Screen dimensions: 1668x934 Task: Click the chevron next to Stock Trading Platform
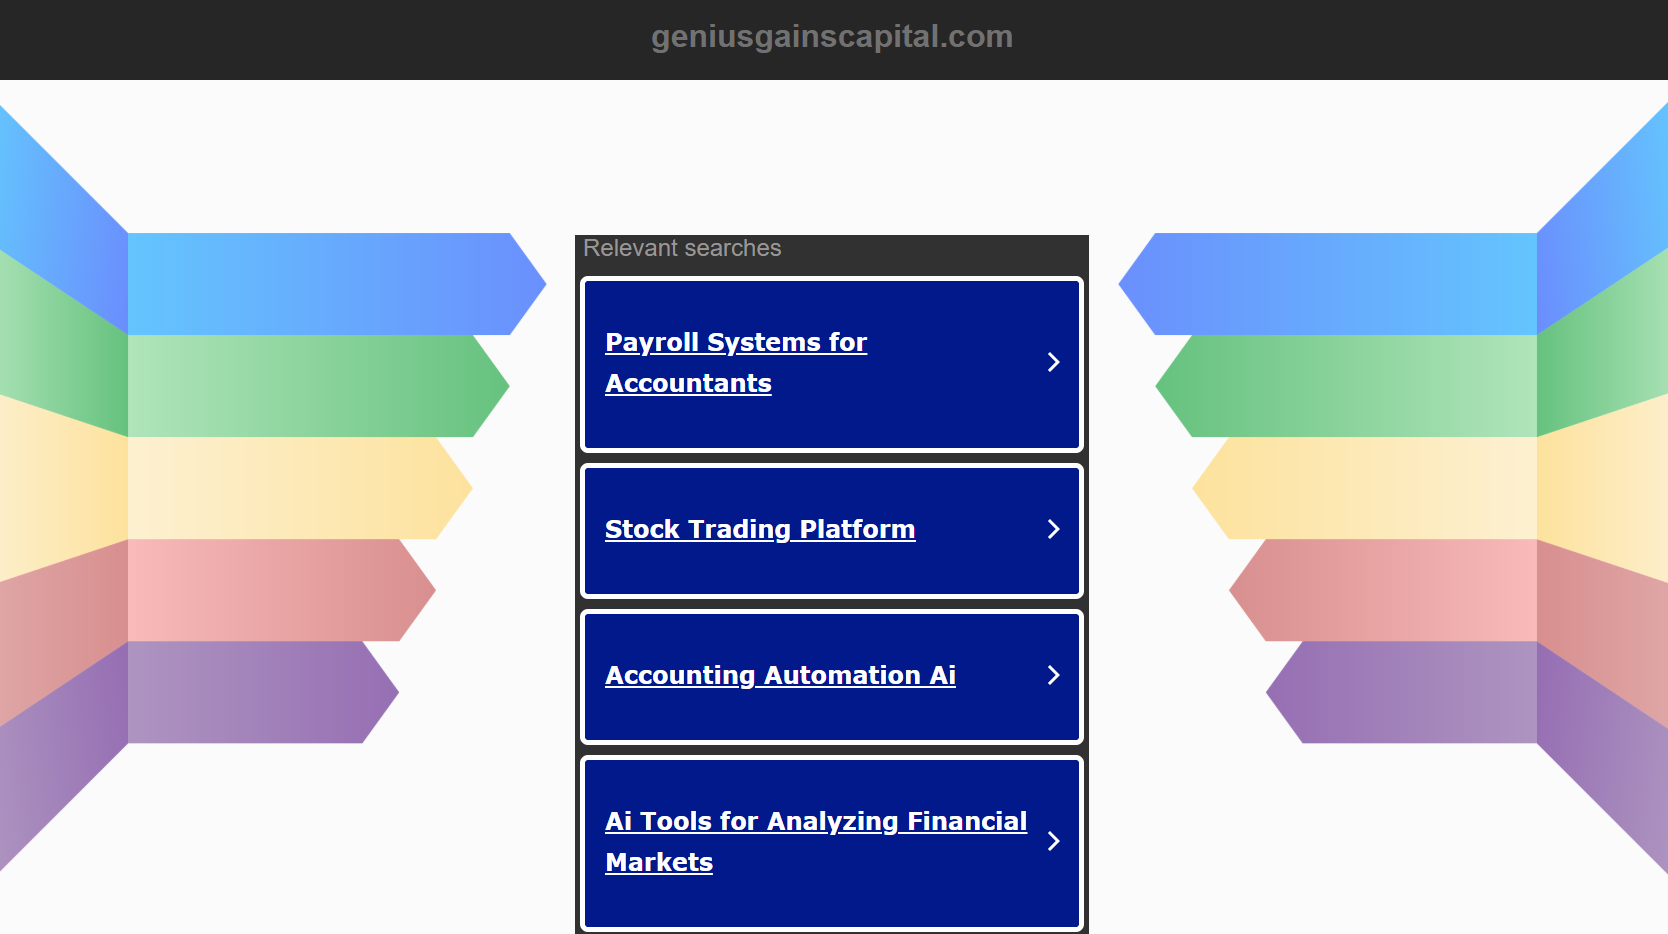click(x=1053, y=529)
